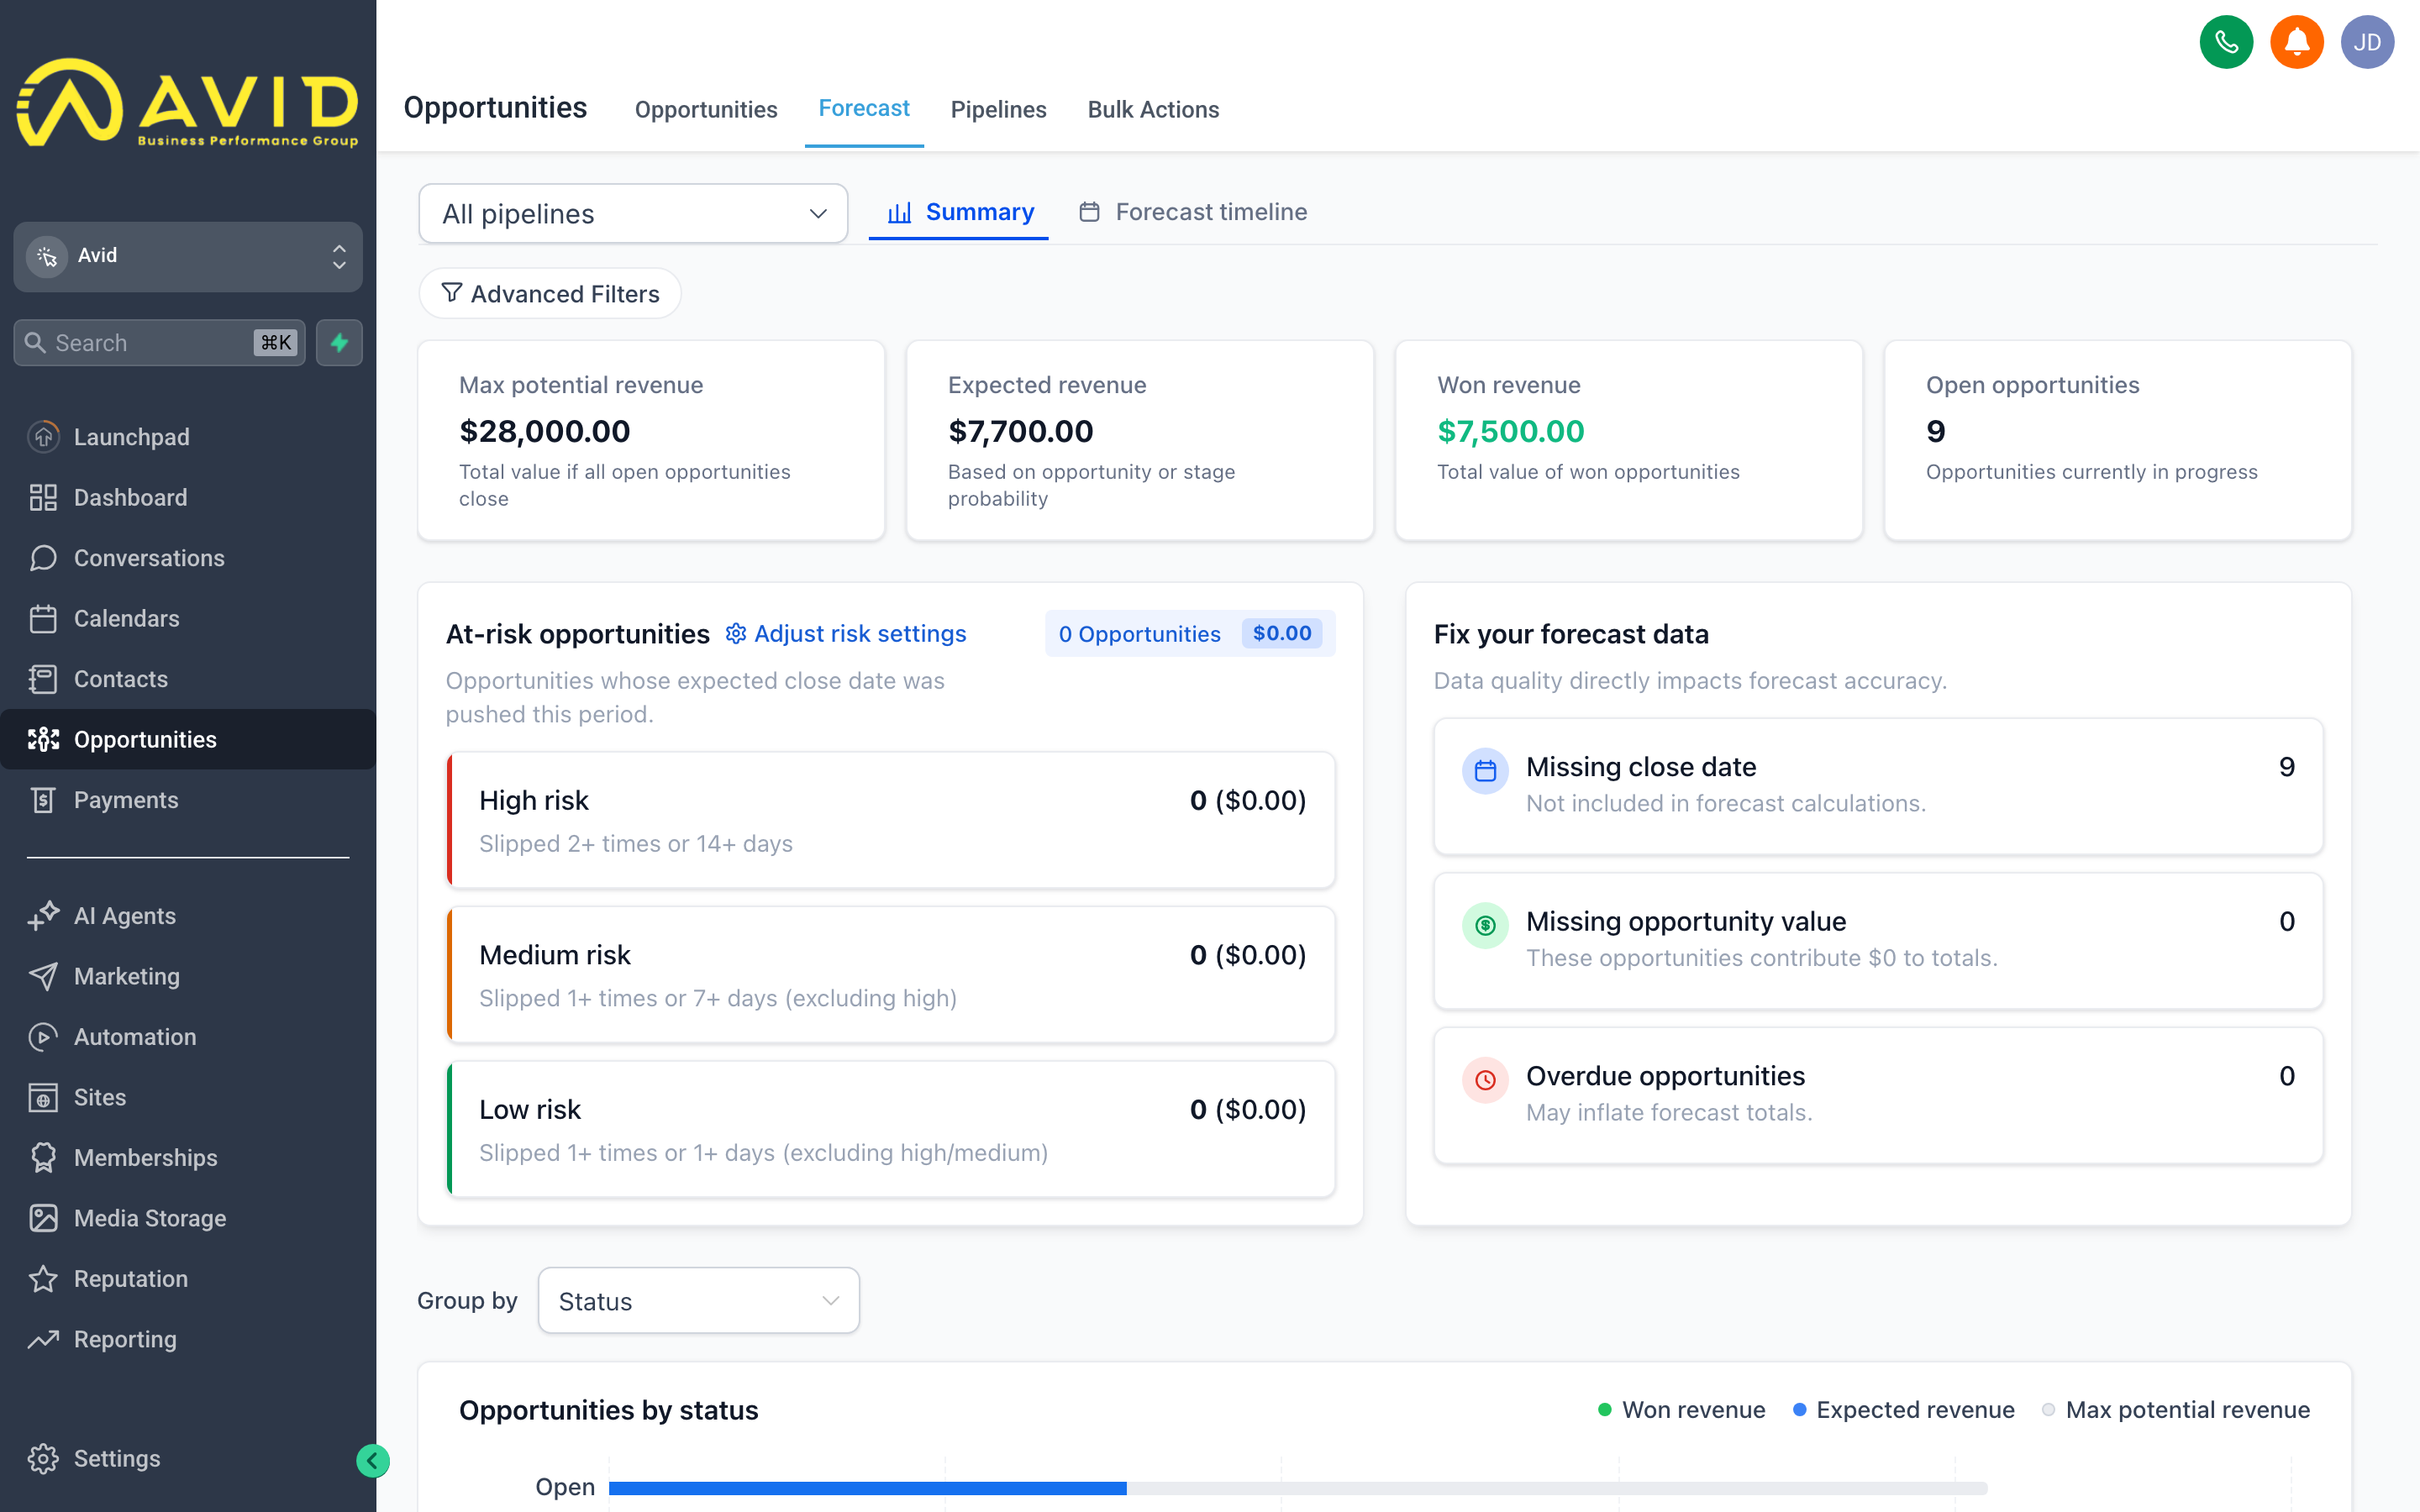Open AI Agents in sidebar
The width and height of the screenshot is (2420, 1512).
pos(188,916)
